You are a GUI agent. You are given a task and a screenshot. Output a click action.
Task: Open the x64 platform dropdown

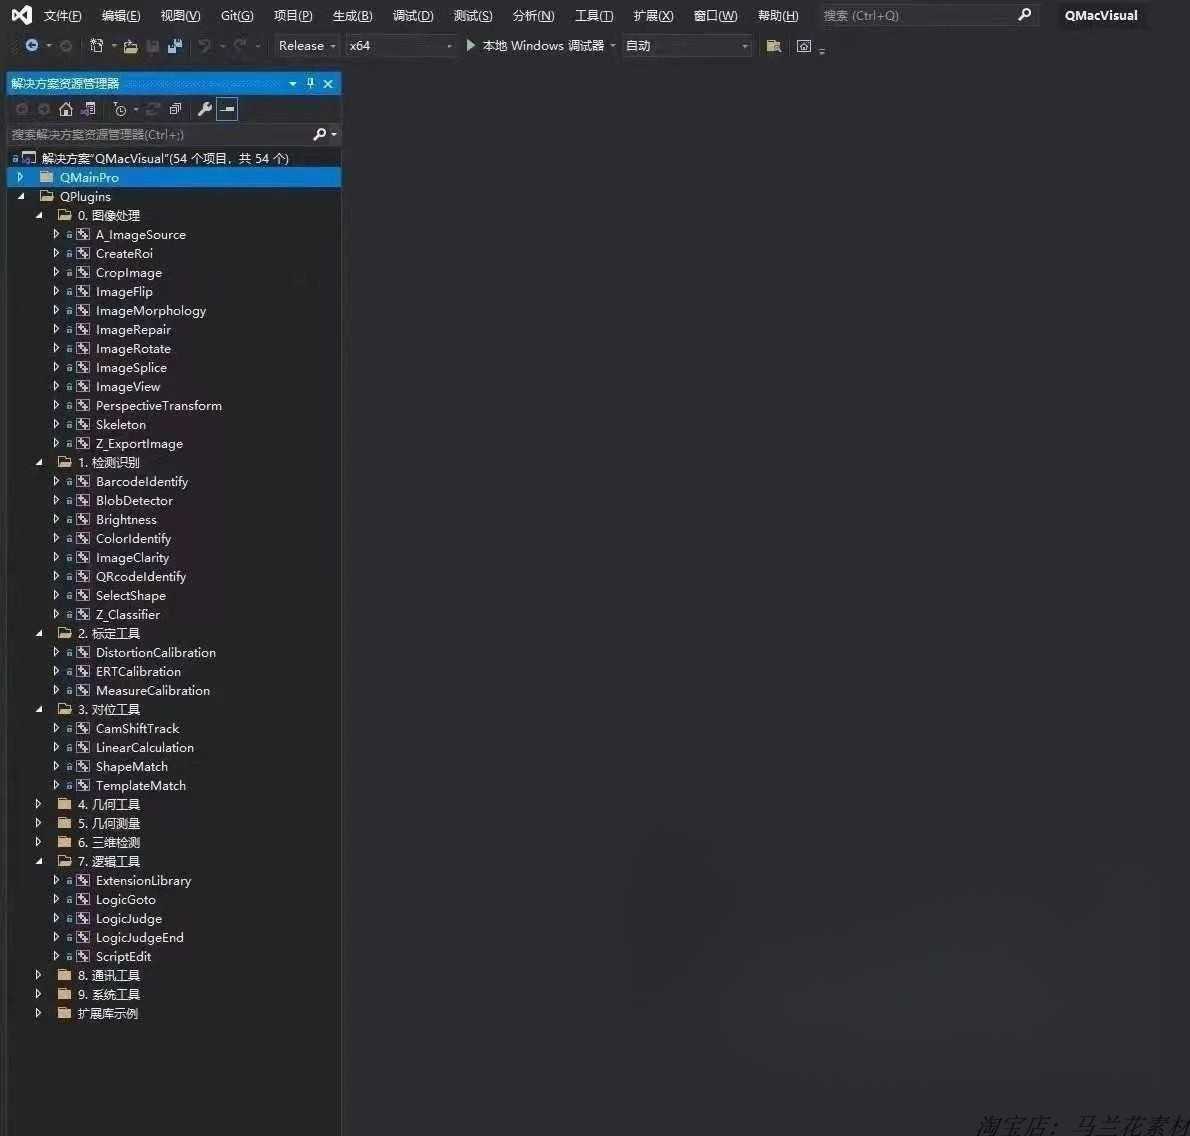click(400, 46)
